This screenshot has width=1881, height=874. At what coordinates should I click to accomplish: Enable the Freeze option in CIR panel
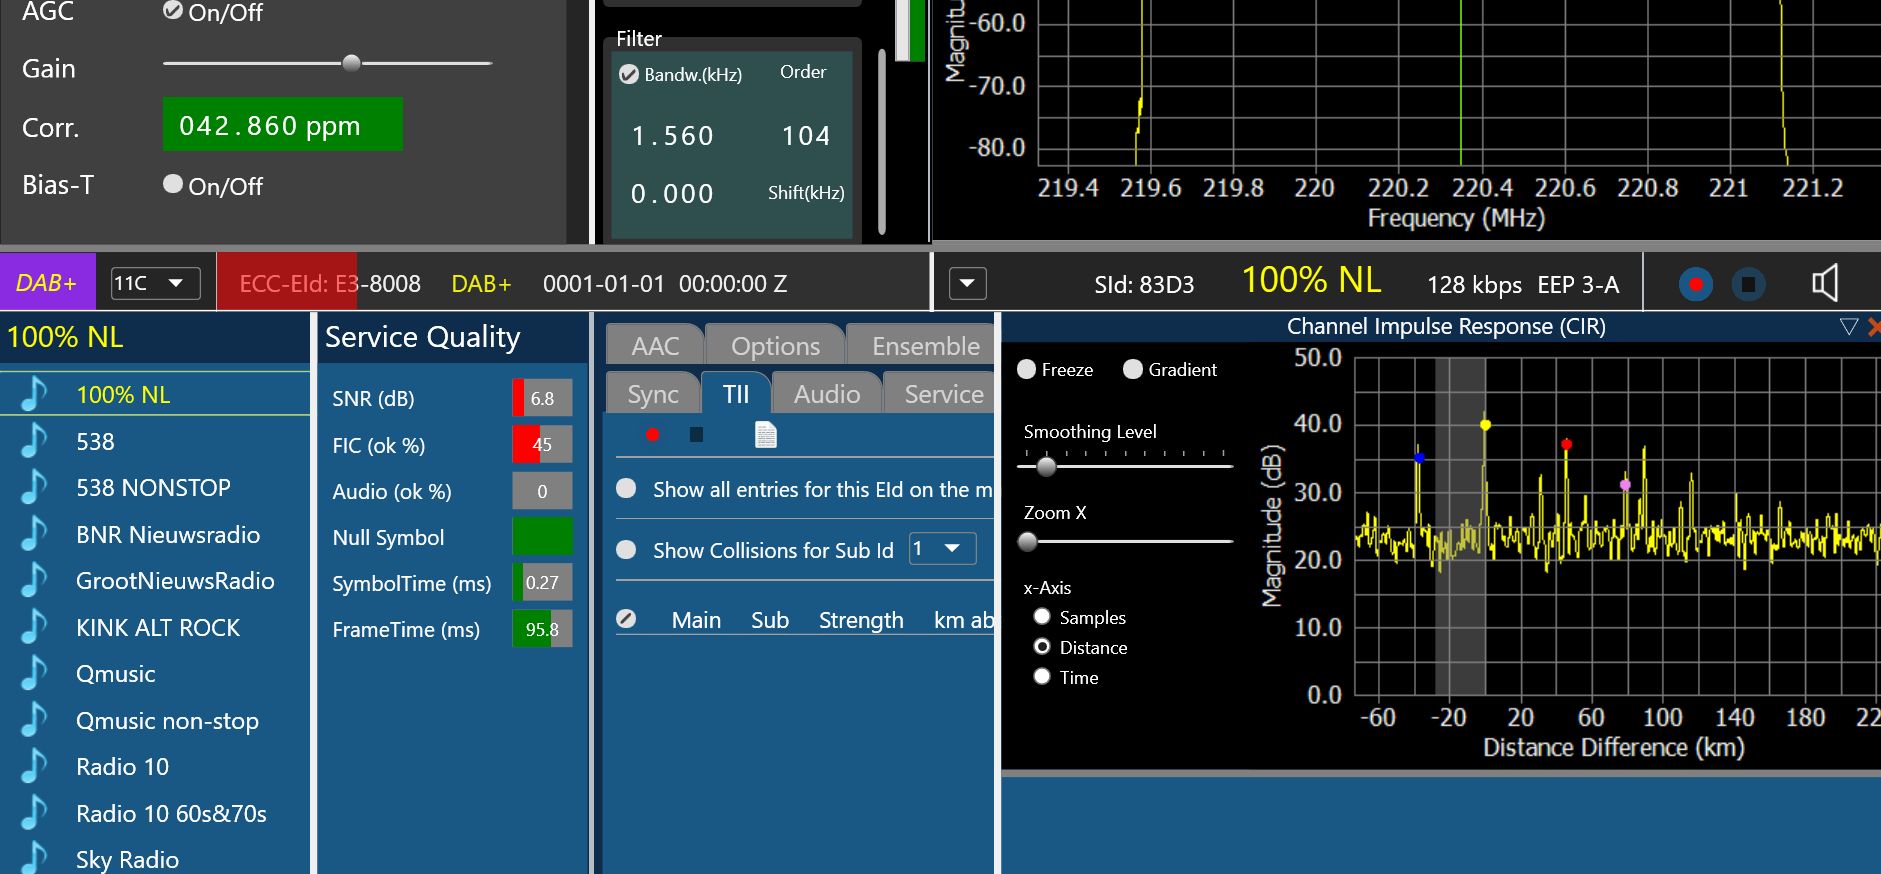tap(1026, 369)
